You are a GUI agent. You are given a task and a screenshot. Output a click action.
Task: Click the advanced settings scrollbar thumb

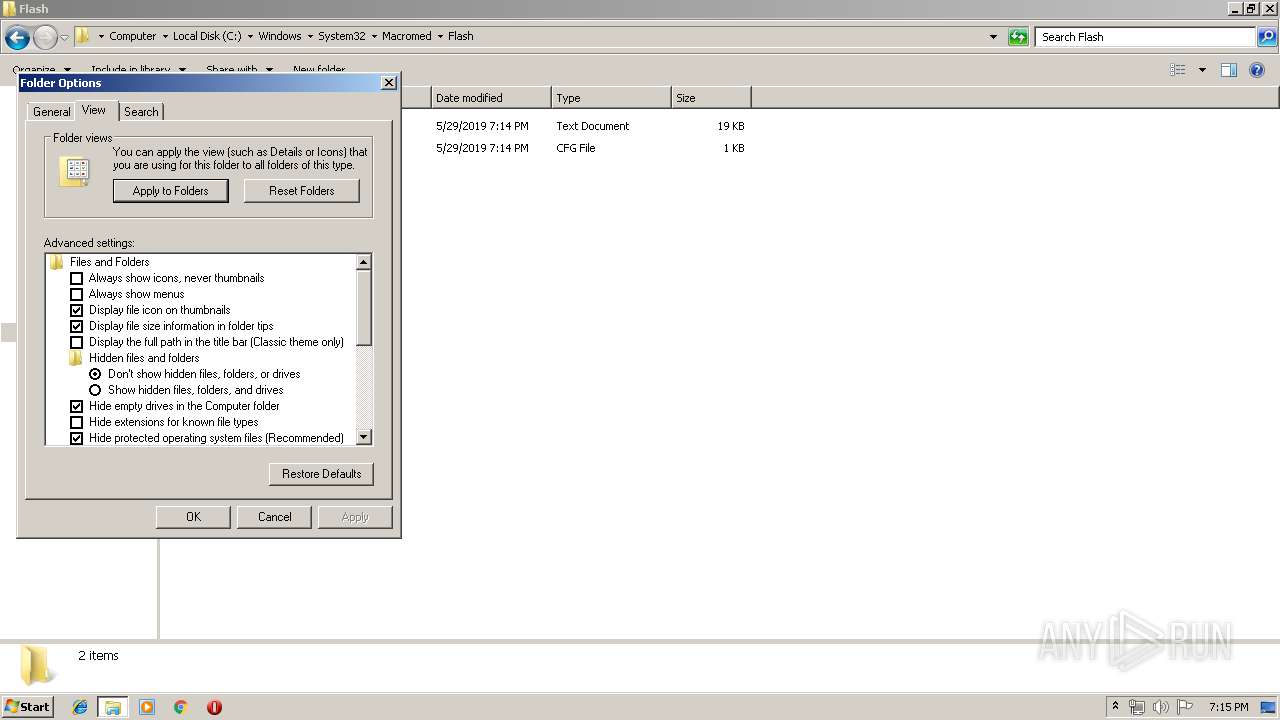tap(364, 308)
